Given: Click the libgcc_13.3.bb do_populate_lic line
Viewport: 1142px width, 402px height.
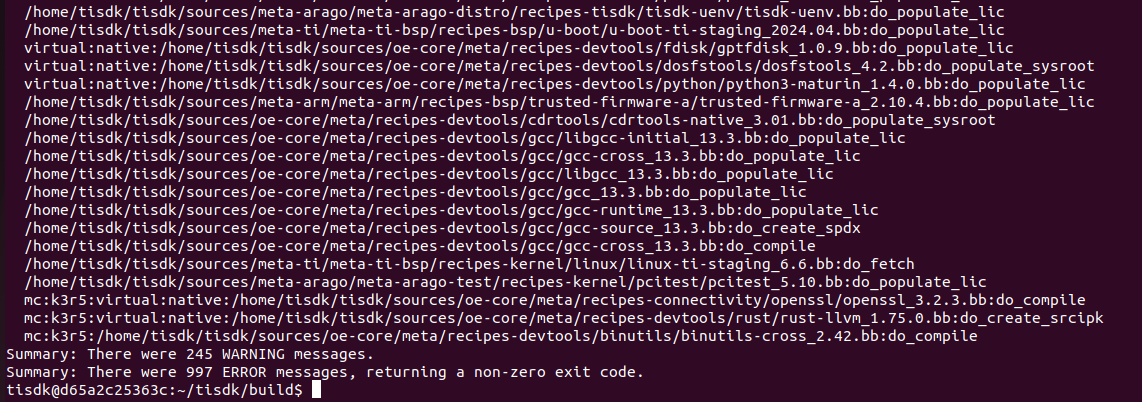Looking at the screenshot, I should click(x=429, y=174).
